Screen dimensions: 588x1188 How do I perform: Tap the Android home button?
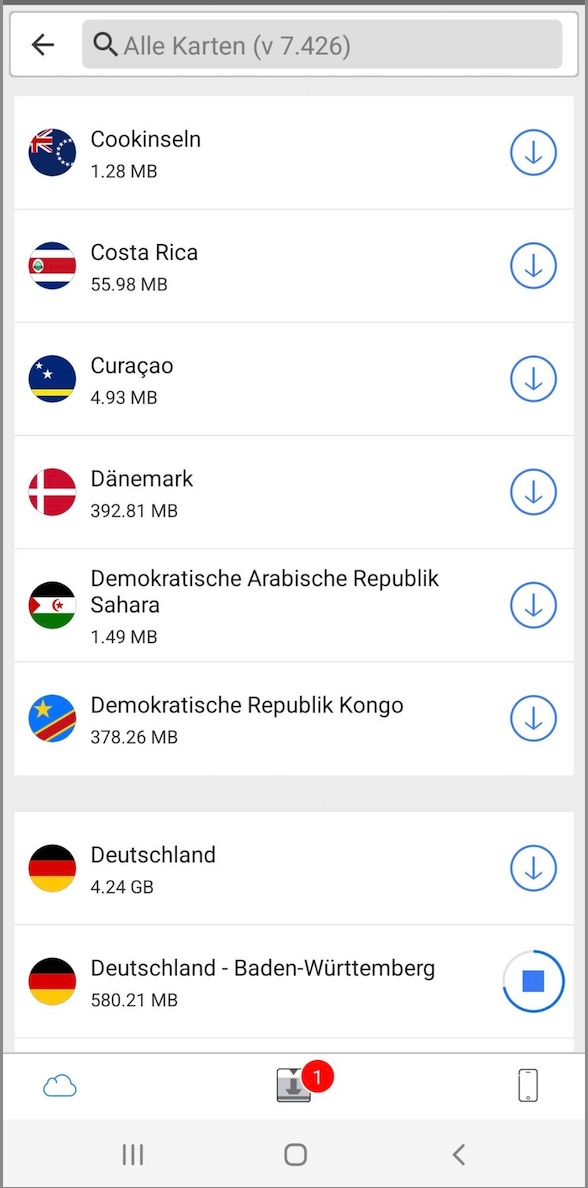click(295, 1155)
